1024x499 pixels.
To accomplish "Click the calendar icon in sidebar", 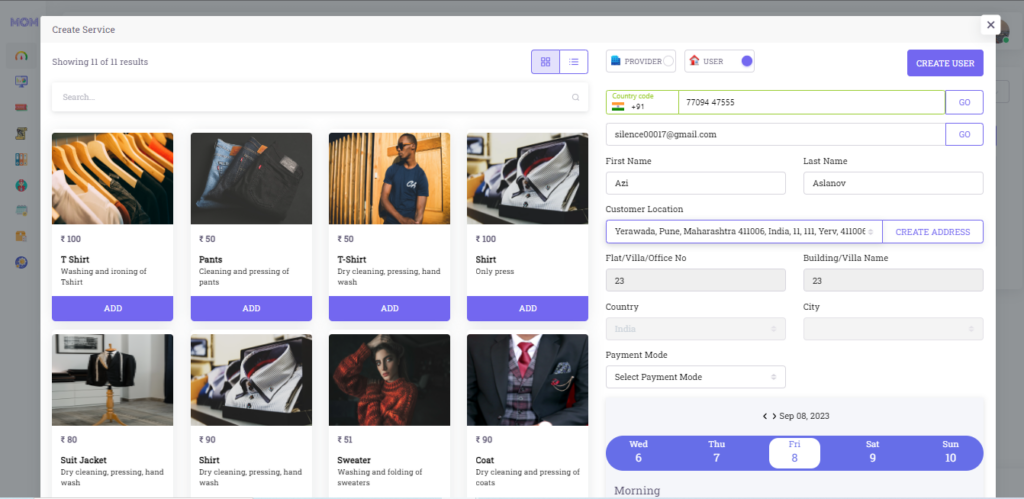I will [x=22, y=210].
